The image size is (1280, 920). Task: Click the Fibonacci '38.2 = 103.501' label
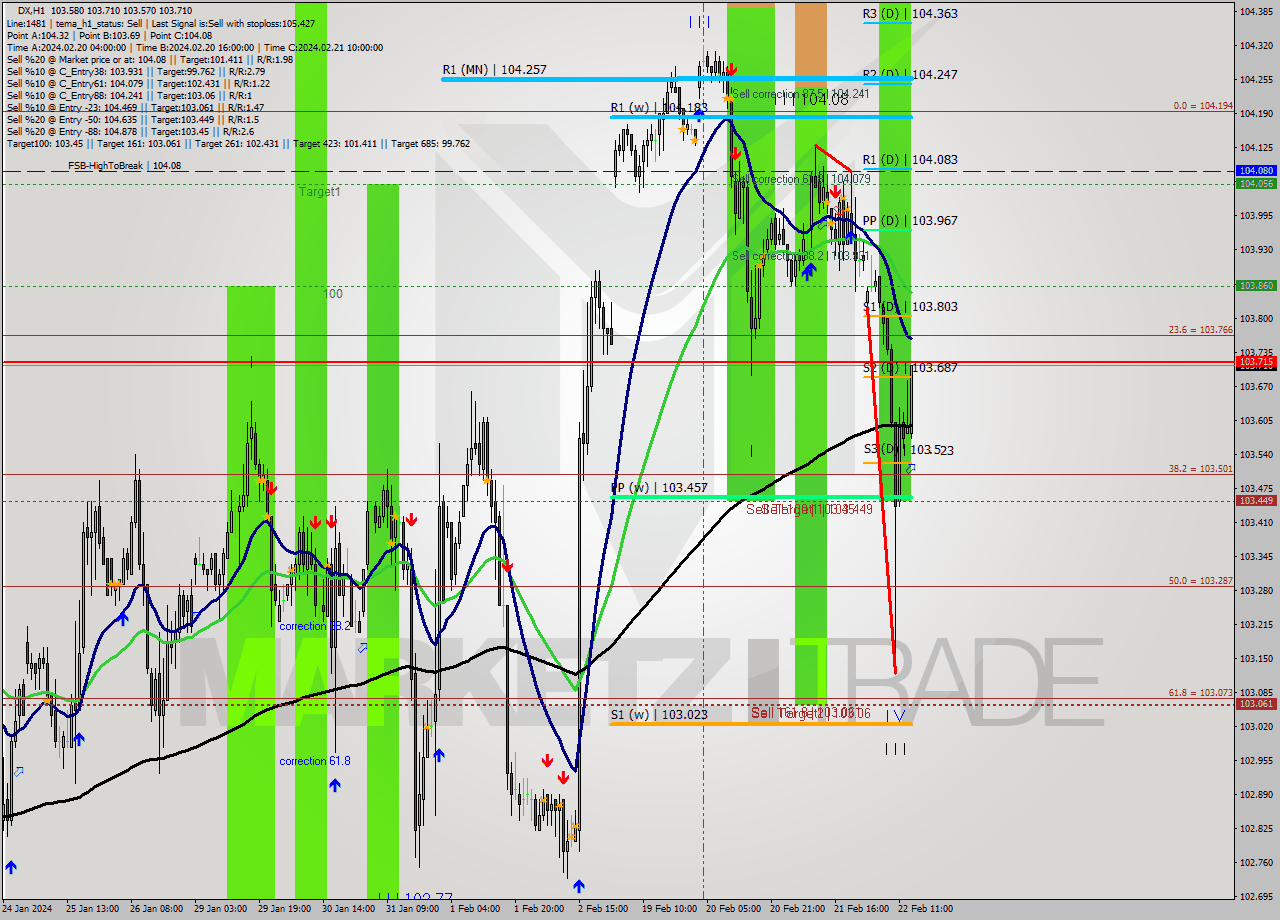[x=1201, y=468]
